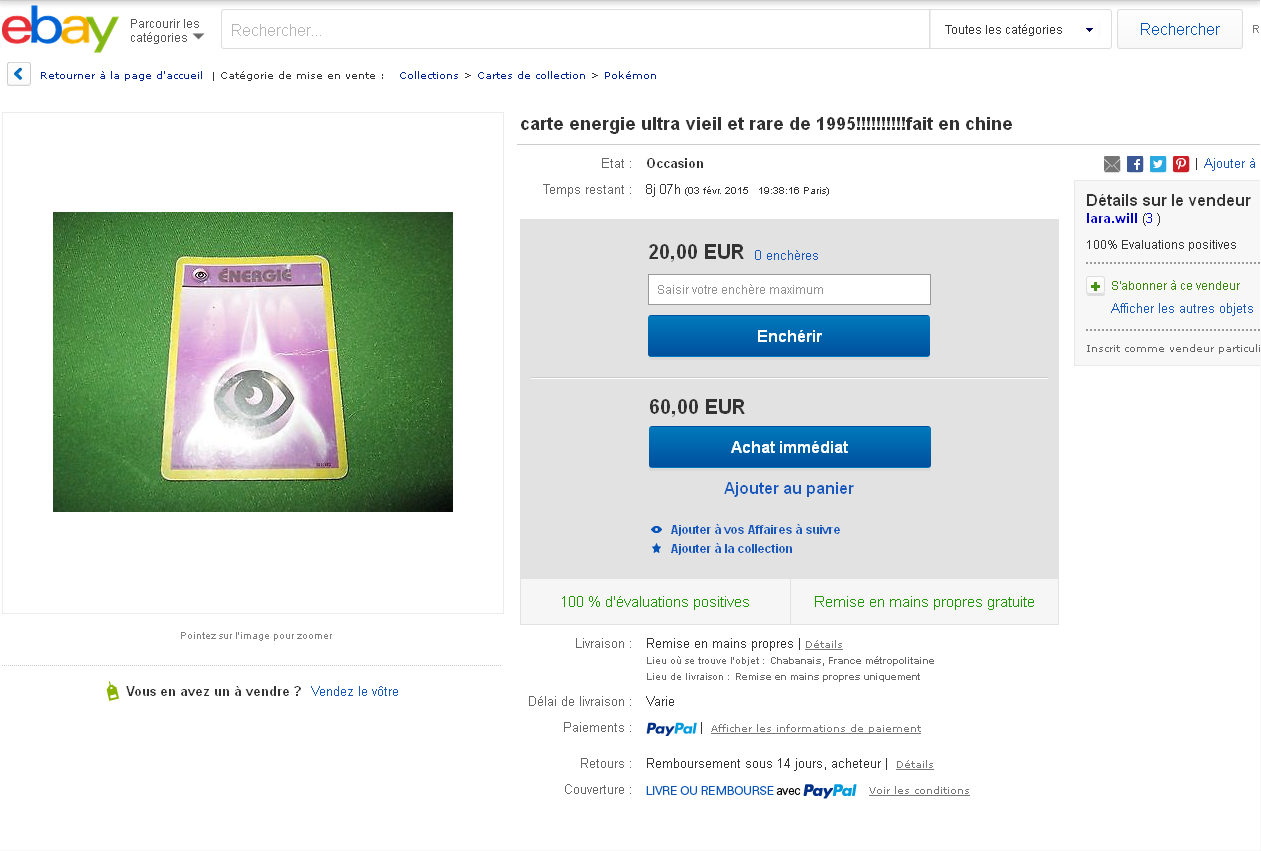Click the eBay logo
The image size is (1261, 851).
click(x=60, y=29)
